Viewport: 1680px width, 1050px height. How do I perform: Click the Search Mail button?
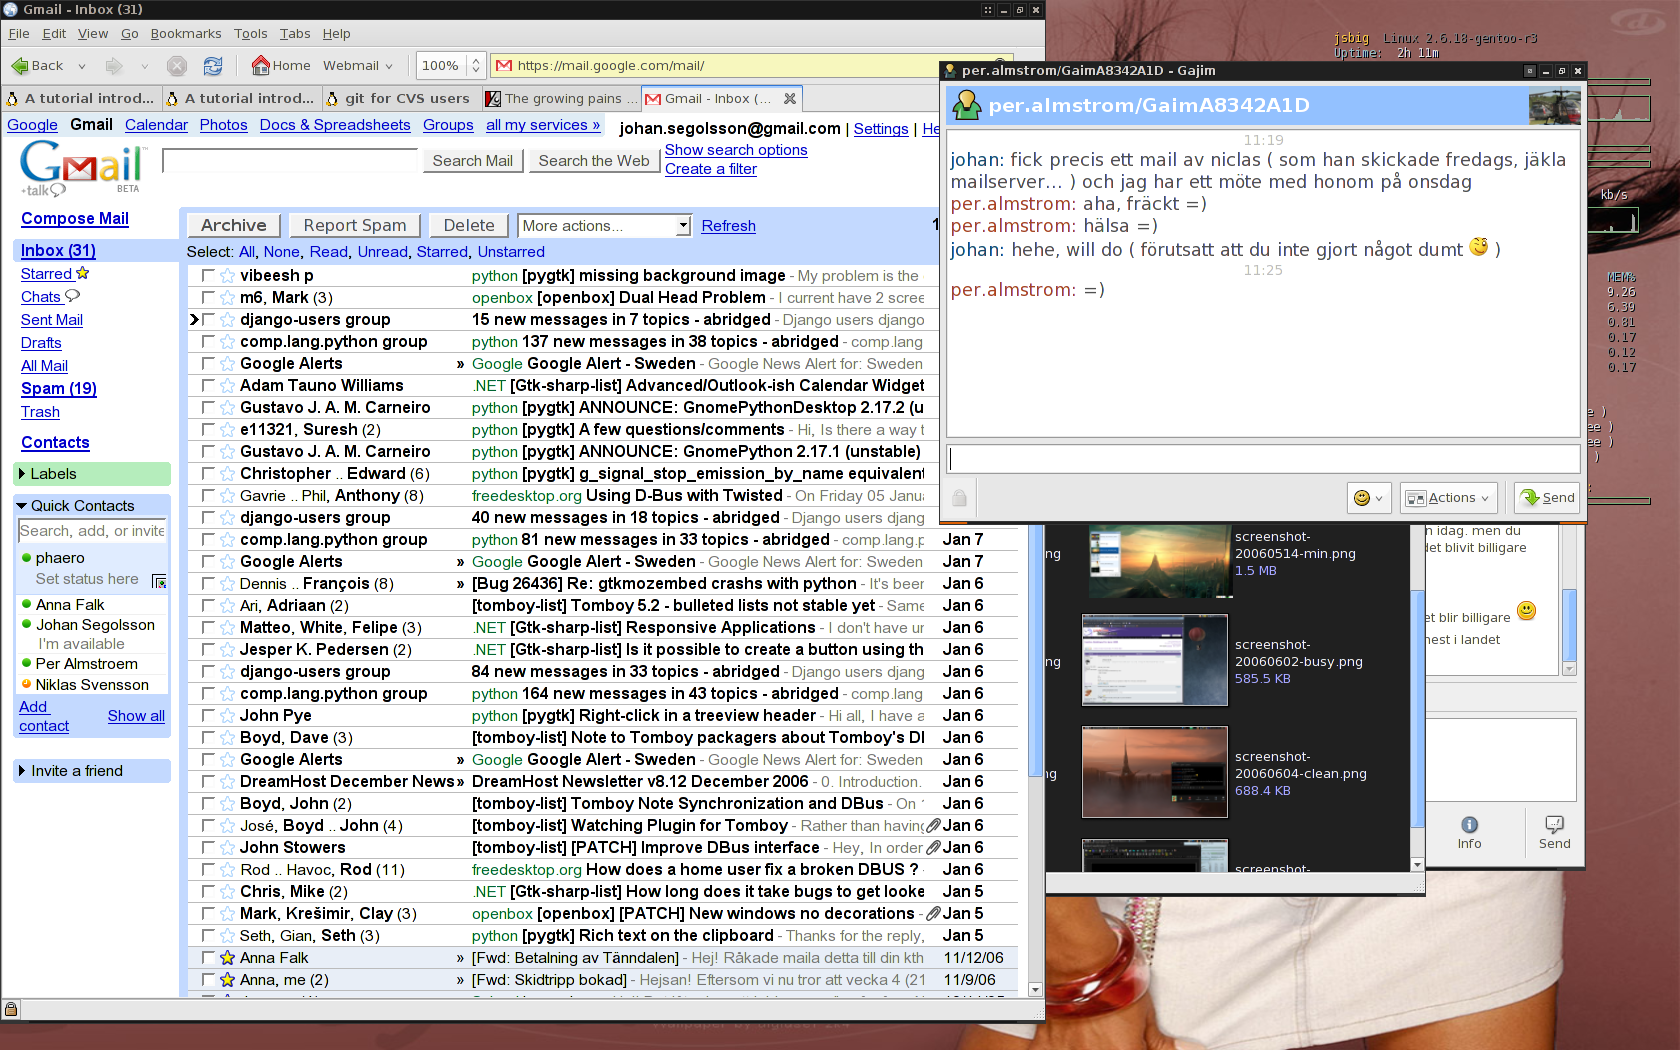[472, 161]
